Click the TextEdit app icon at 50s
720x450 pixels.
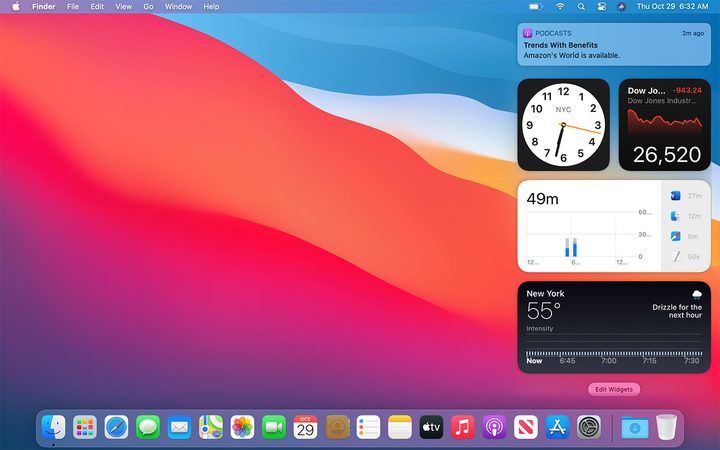pos(675,256)
